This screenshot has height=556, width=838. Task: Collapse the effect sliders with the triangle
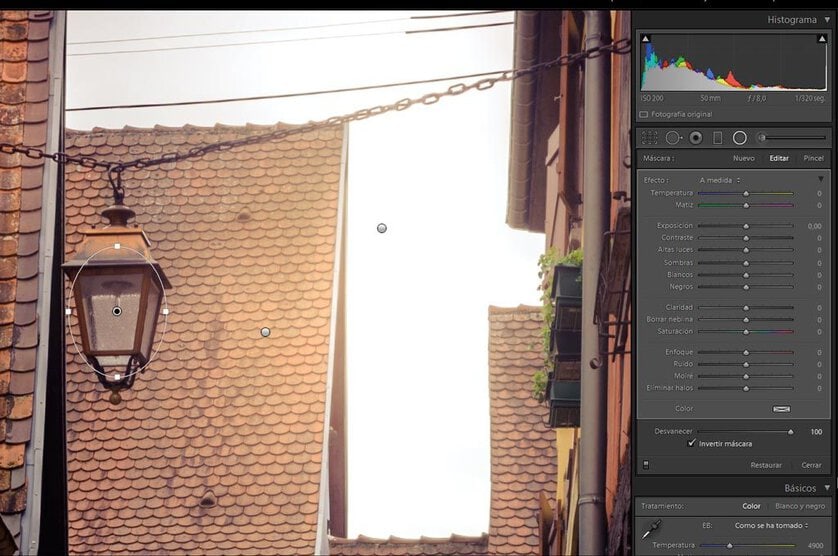click(821, 179)
